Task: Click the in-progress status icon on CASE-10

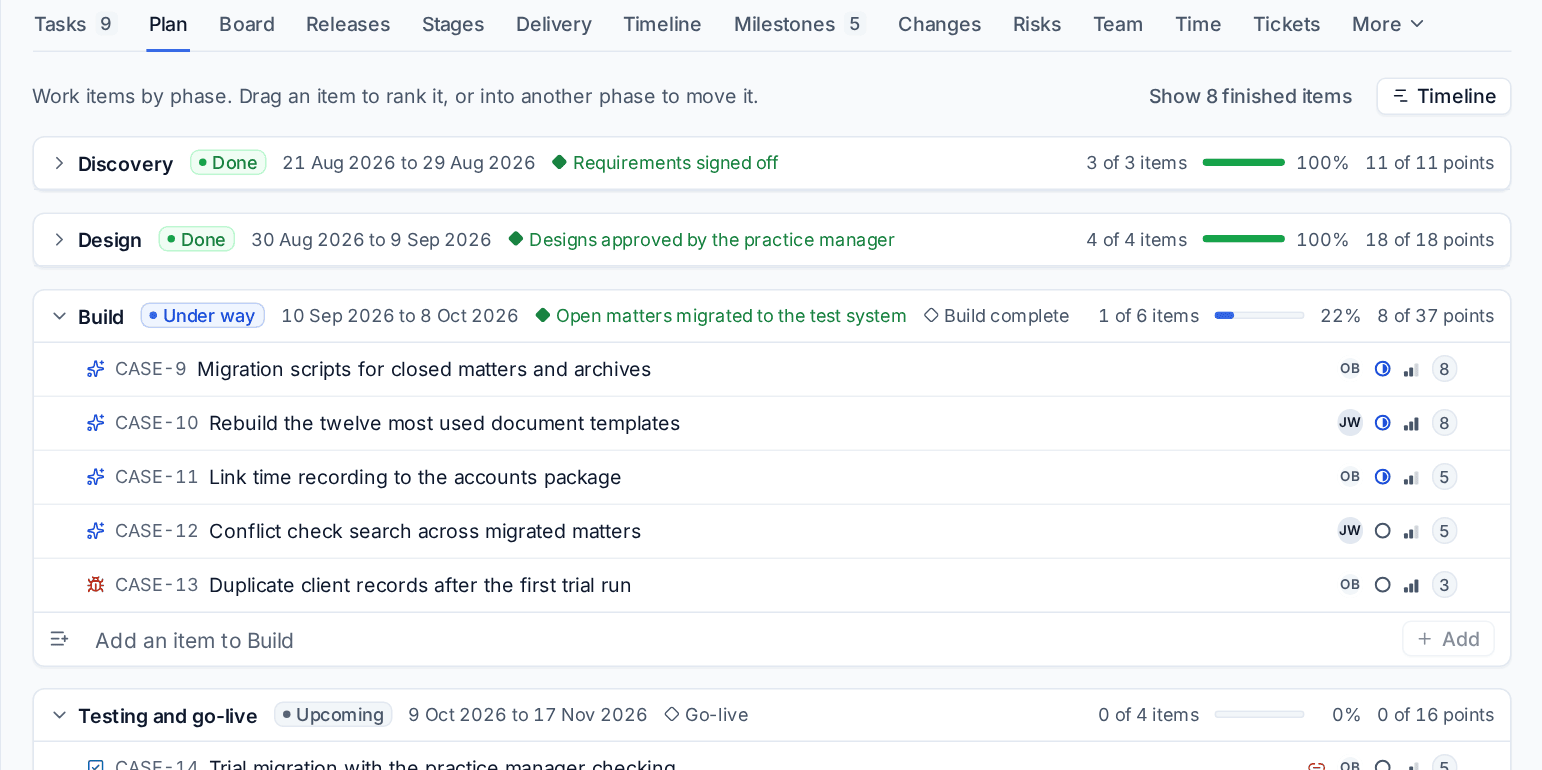Action: [1383, 423]
